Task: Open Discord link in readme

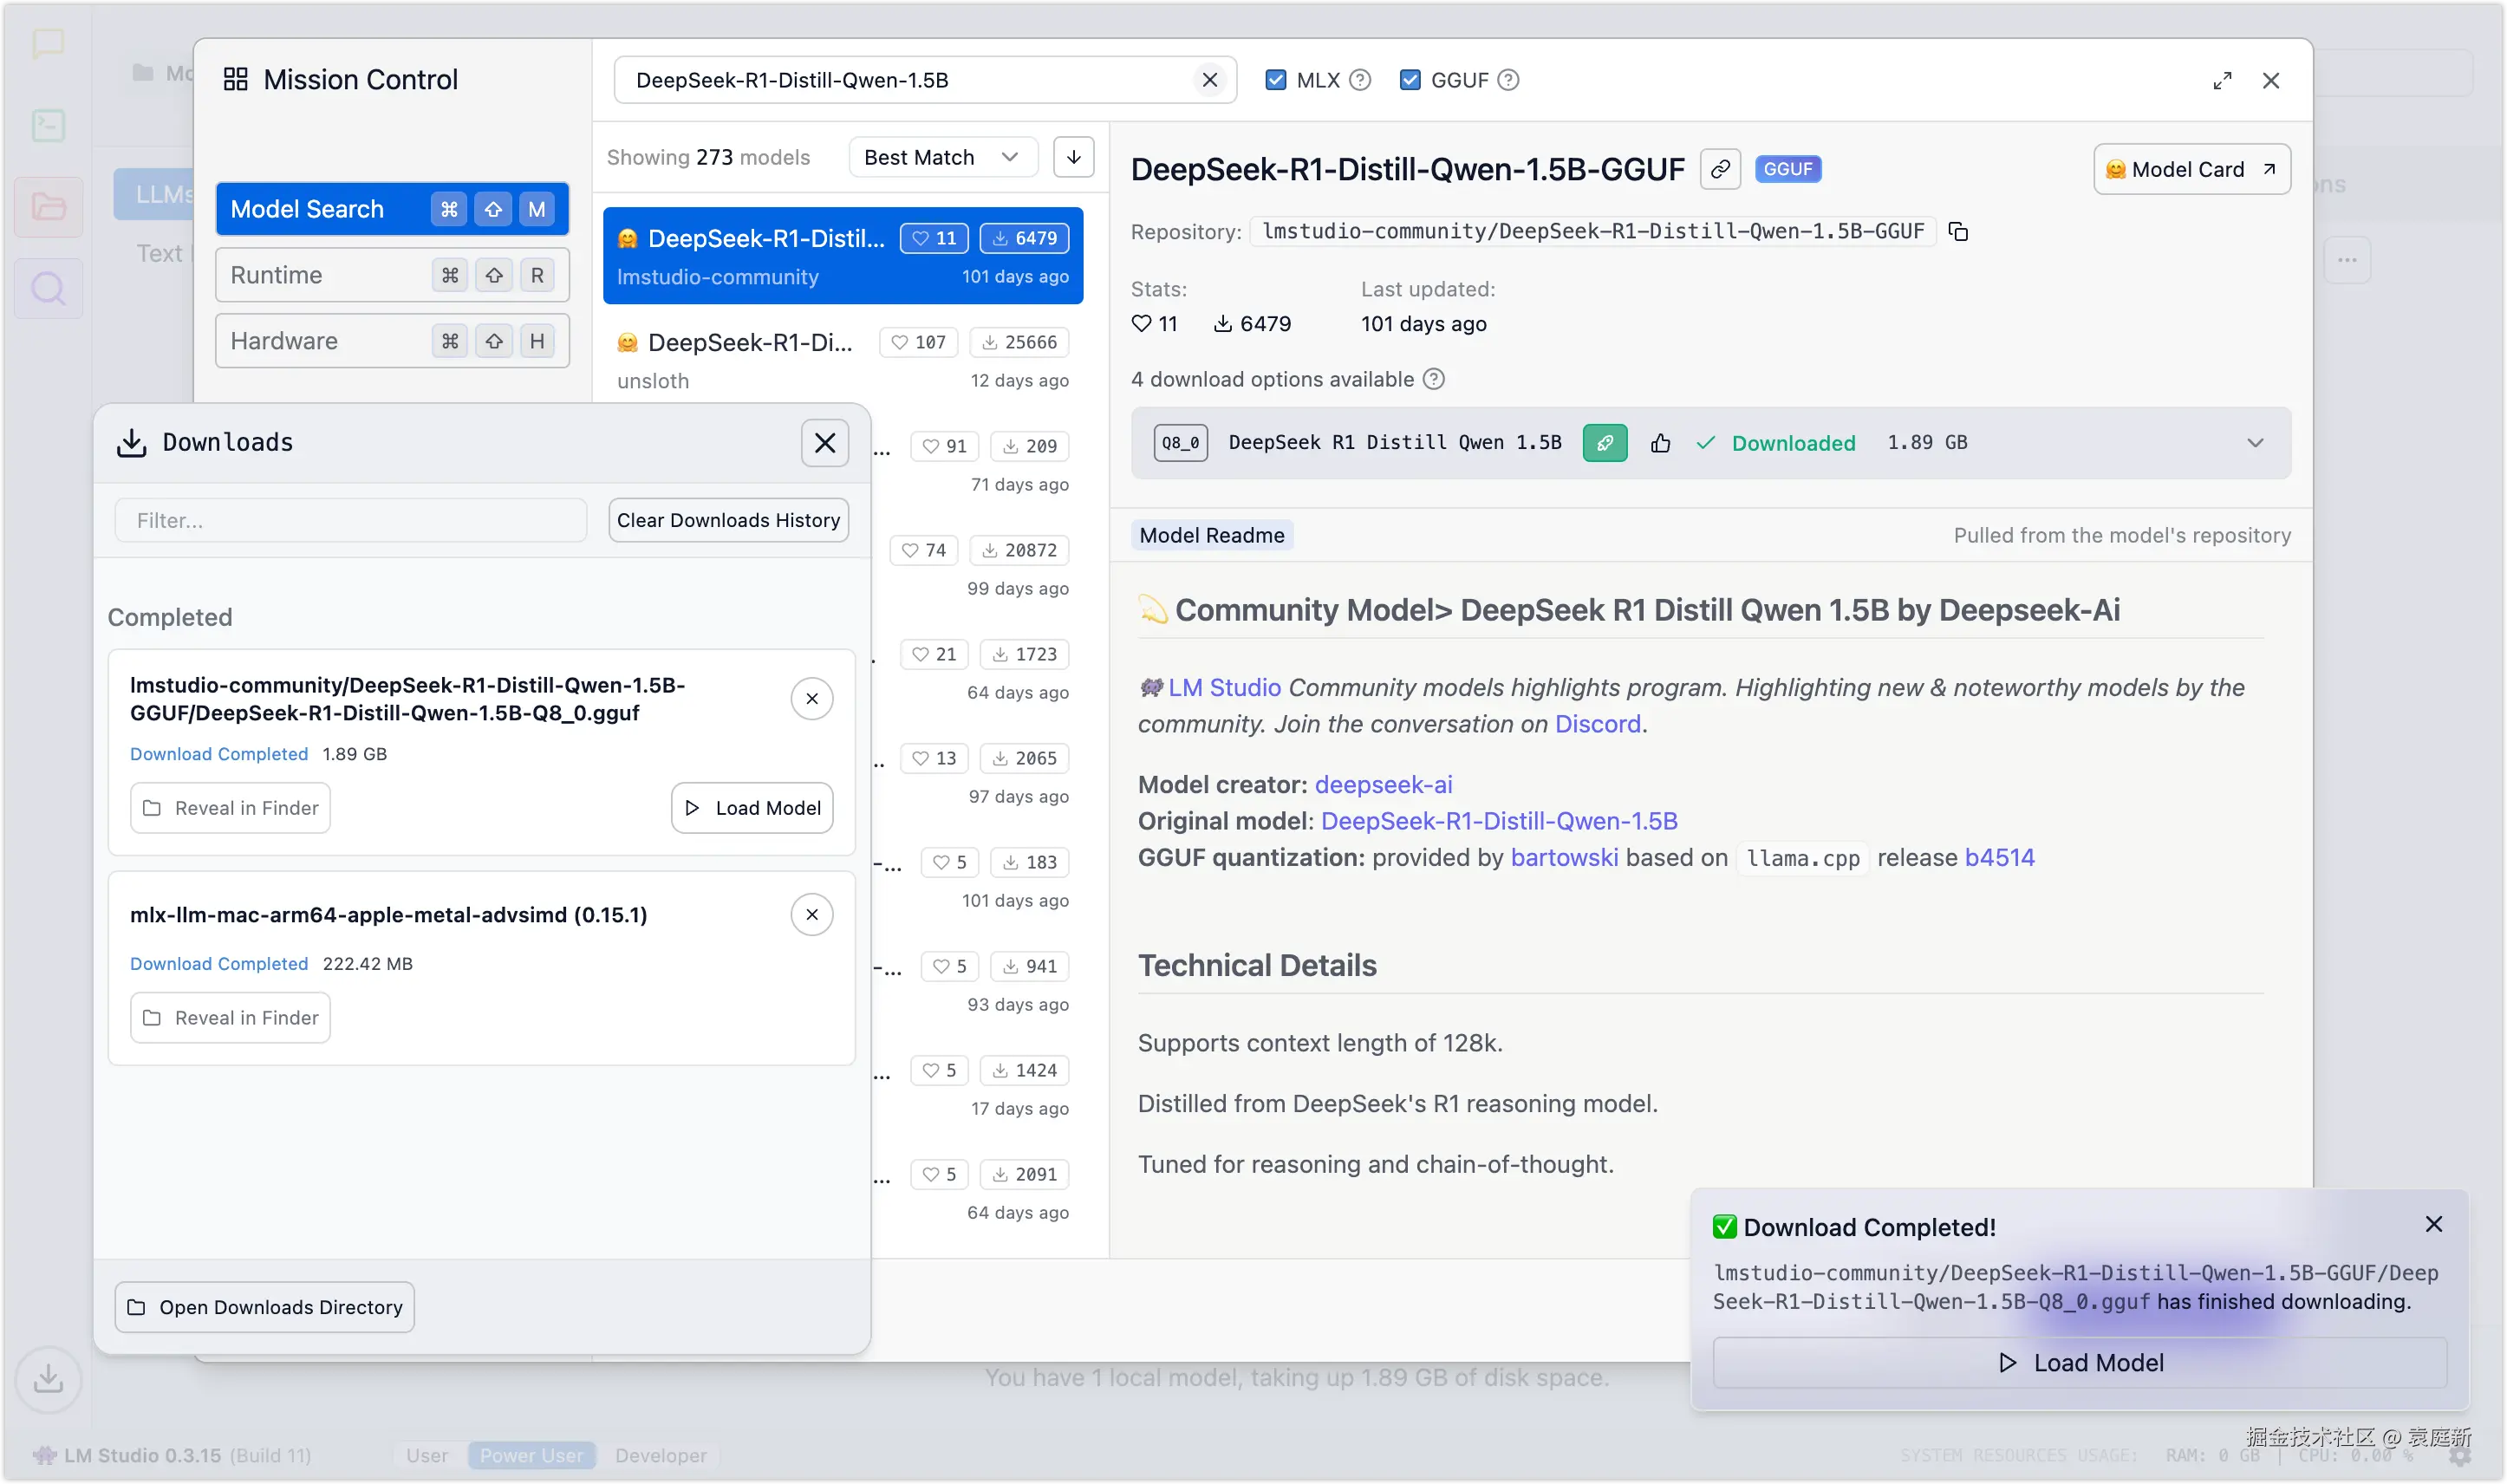Action: click(1597, 724)
